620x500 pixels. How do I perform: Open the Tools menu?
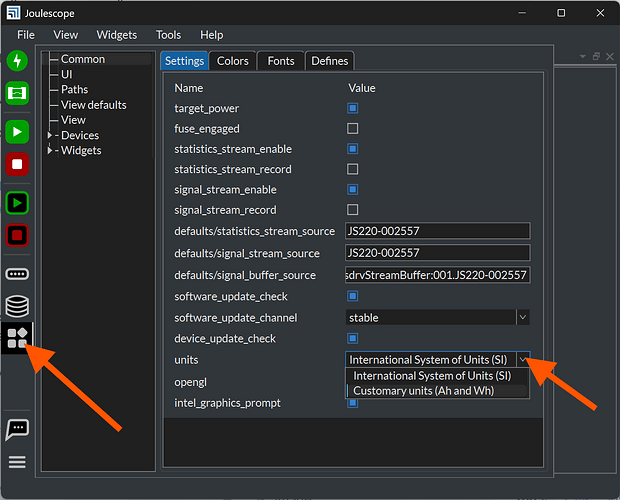(x=168, y=35)
